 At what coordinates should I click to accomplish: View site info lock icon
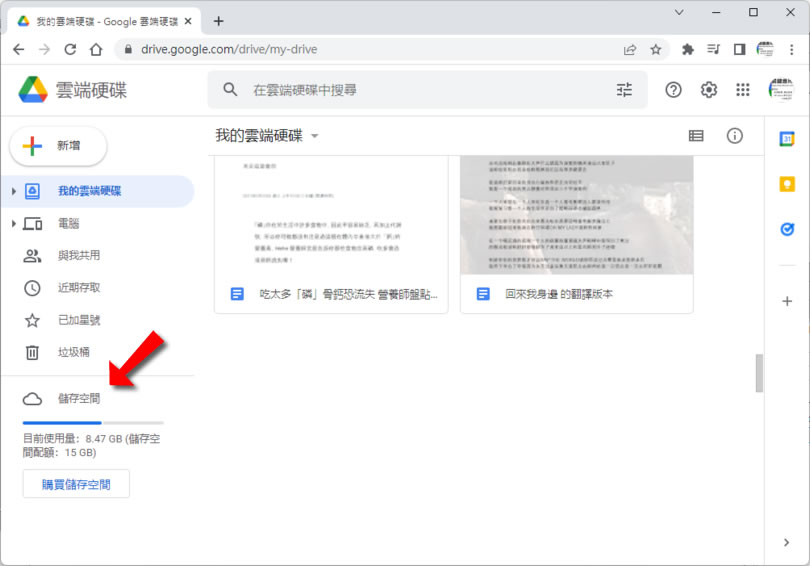pos(129,50)
